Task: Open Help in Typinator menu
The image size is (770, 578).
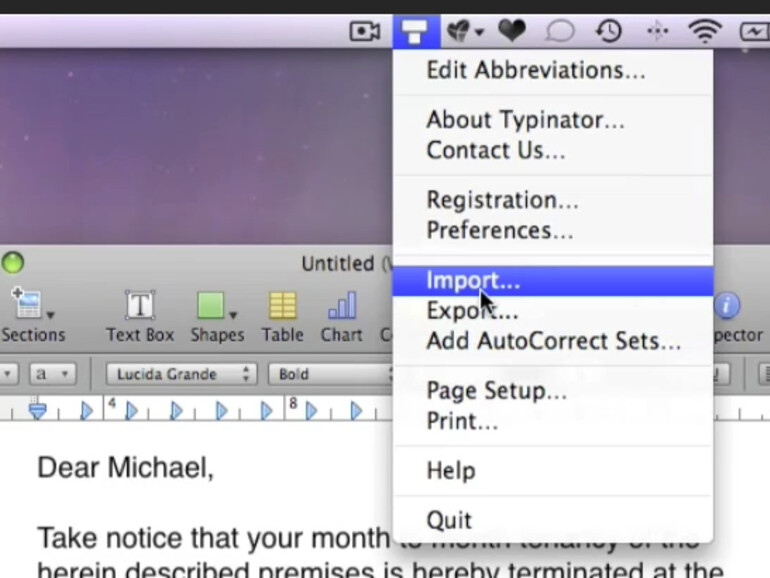Action: (x=553, y=471)
